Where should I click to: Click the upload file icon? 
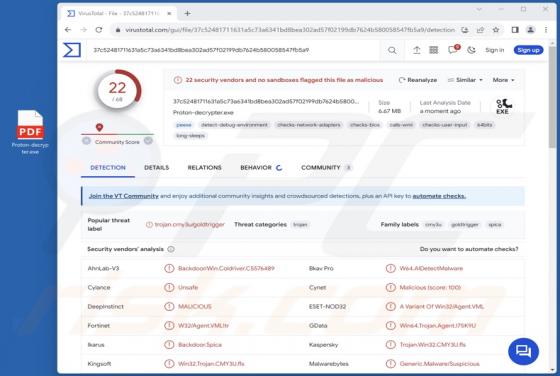click(x=416, y=50)
